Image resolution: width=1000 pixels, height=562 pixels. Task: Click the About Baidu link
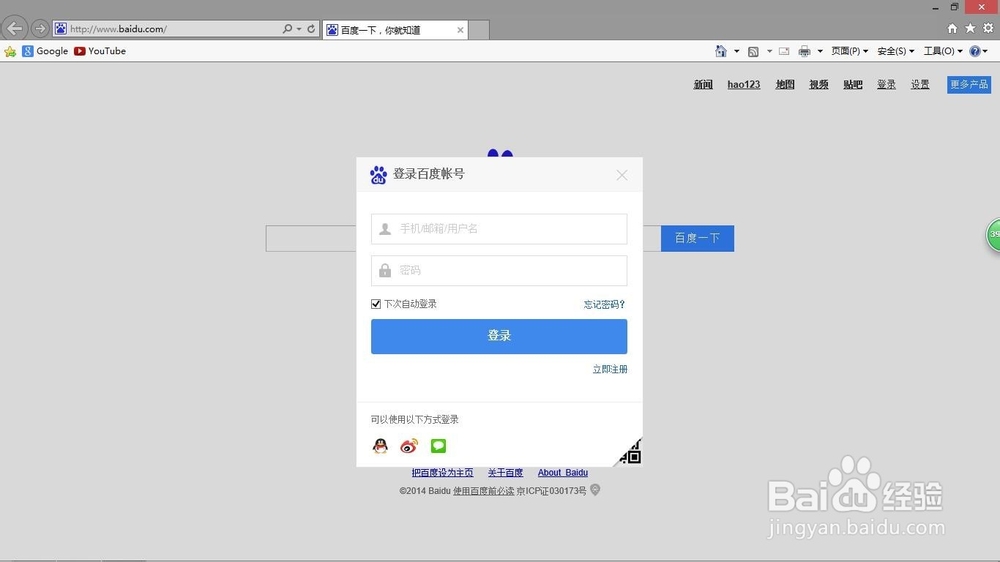(562, 473)
